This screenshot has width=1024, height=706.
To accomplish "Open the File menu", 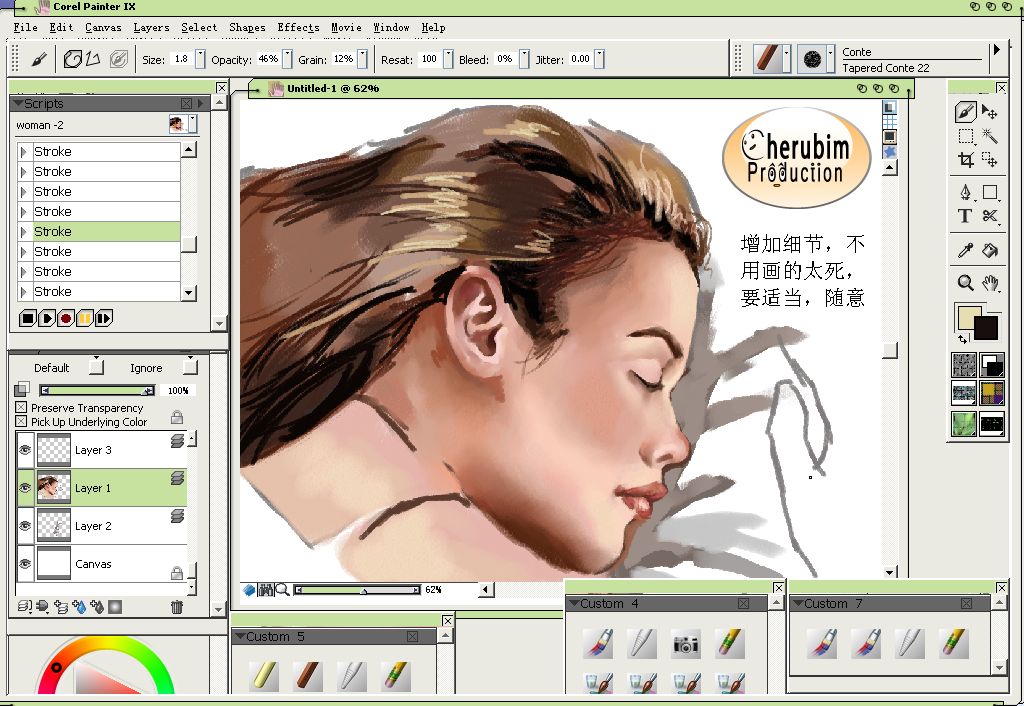I will [x=25, y=27].
